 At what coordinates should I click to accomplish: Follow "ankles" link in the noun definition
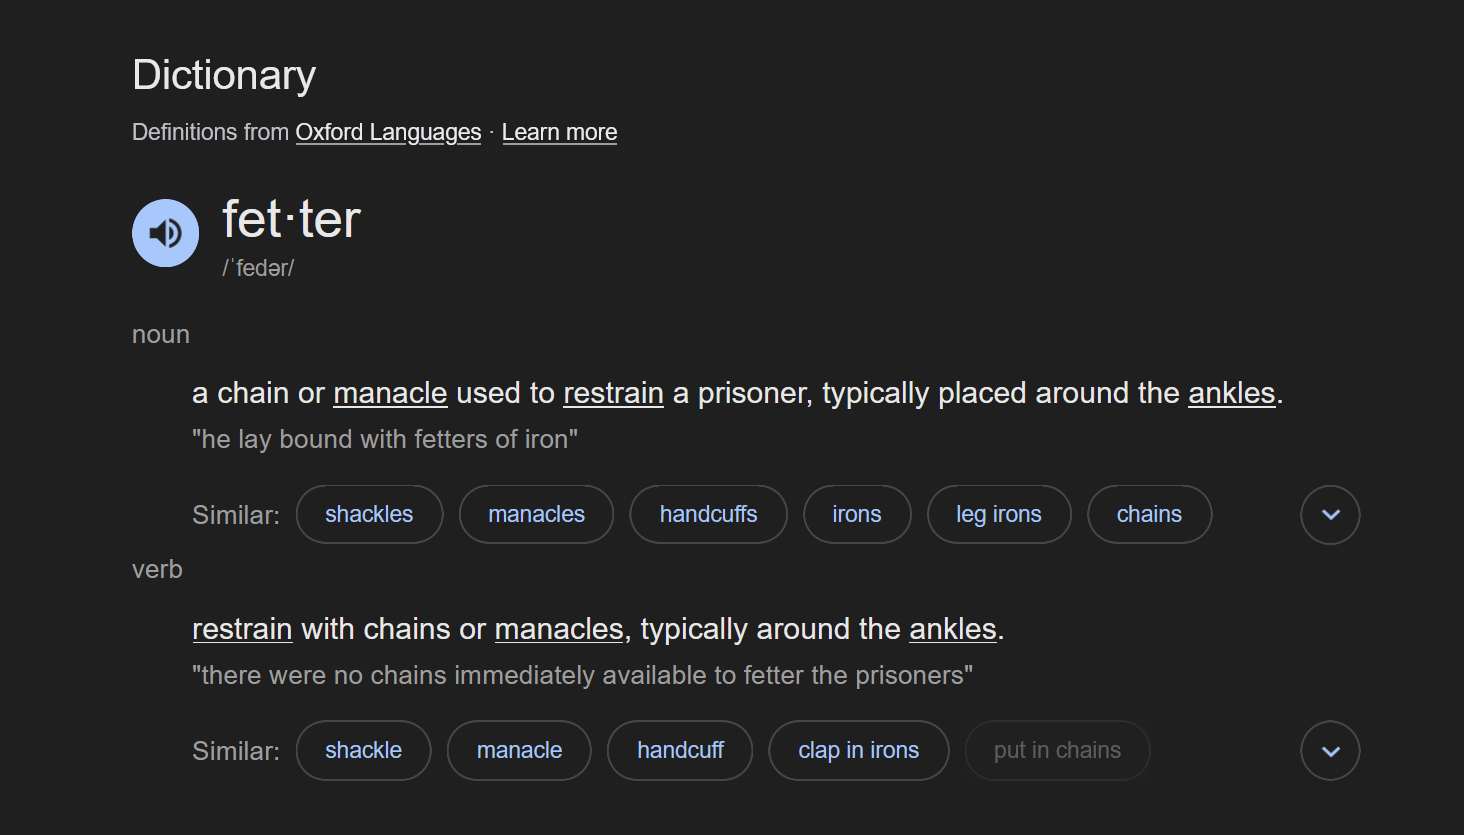pos(1231,393)
